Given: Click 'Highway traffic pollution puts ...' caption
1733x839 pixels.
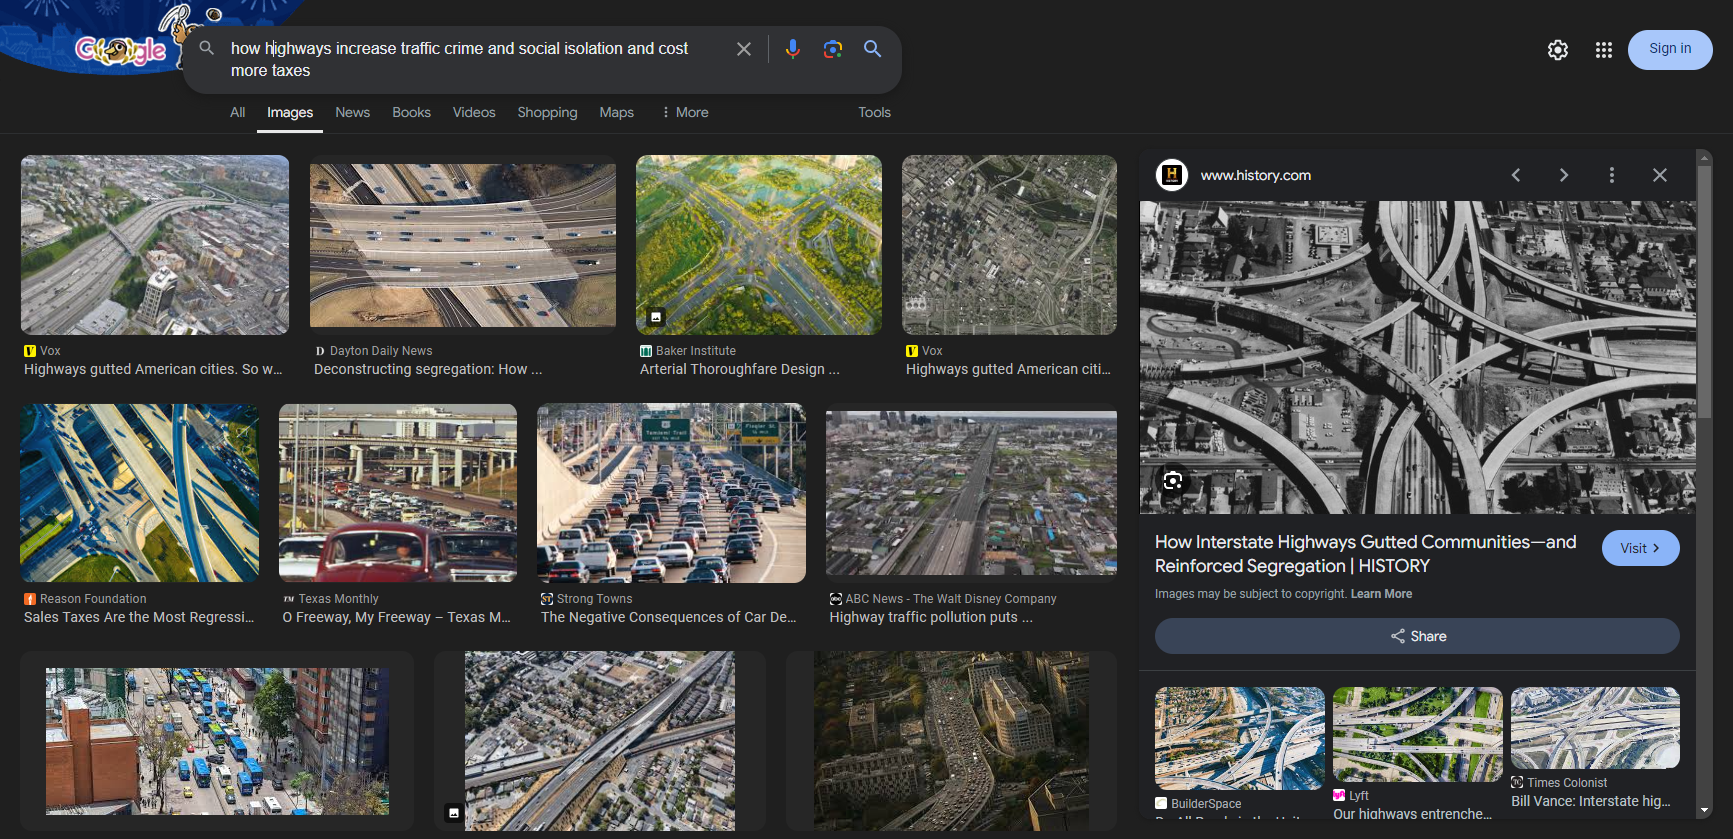Looking at the screenshot, I should tap(931, 618).
